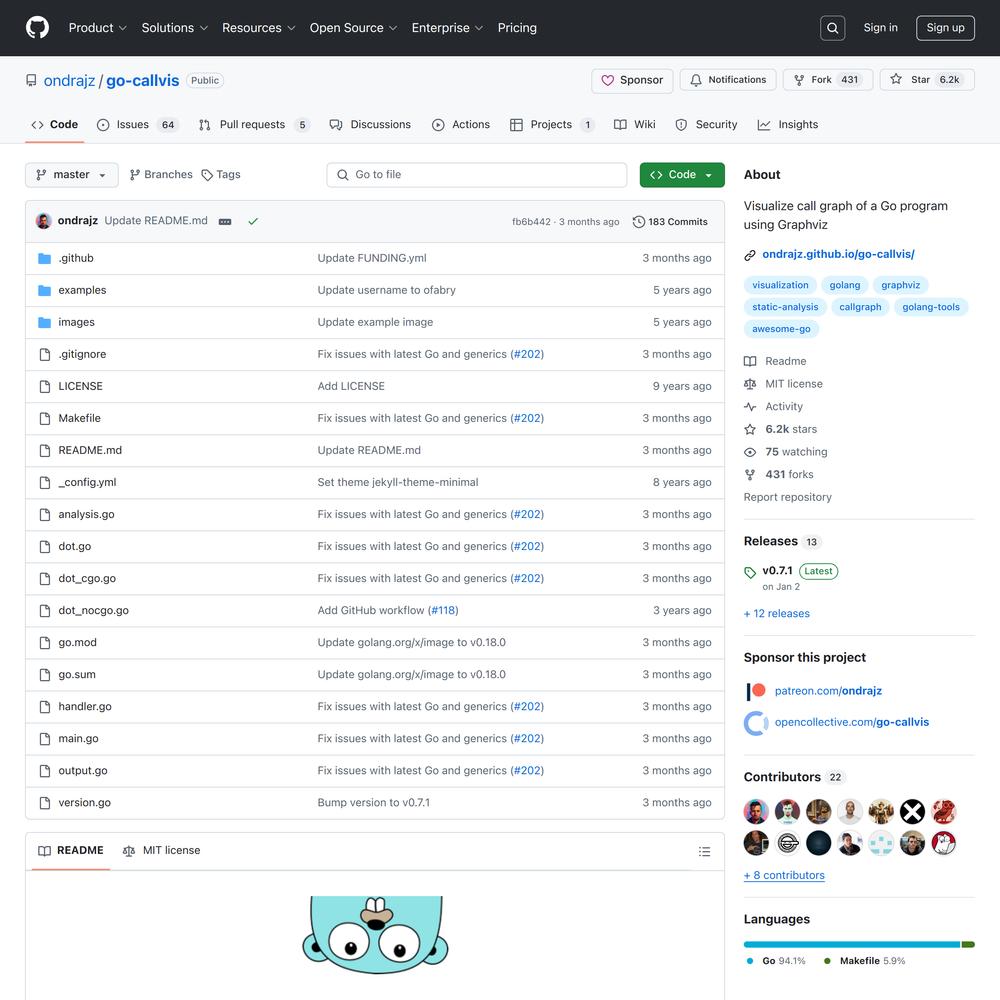Open the search magnifier icon in header

coord(832,28)
